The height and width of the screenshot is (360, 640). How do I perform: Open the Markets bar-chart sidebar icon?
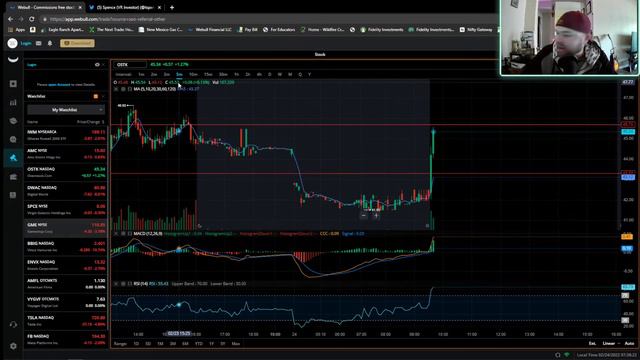point(13,102)
